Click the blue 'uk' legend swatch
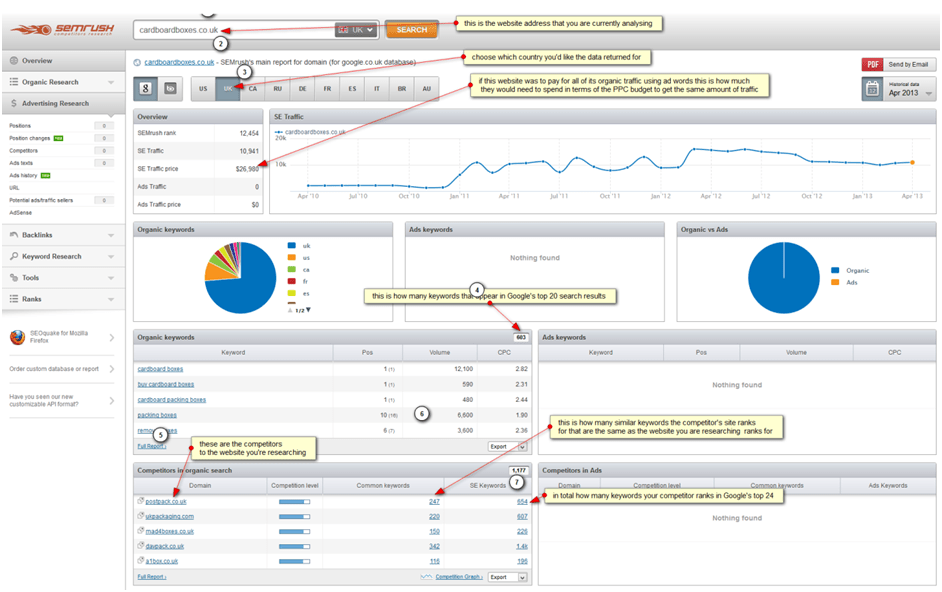Viewport: 942px width, 592px height. click(291, 246)
